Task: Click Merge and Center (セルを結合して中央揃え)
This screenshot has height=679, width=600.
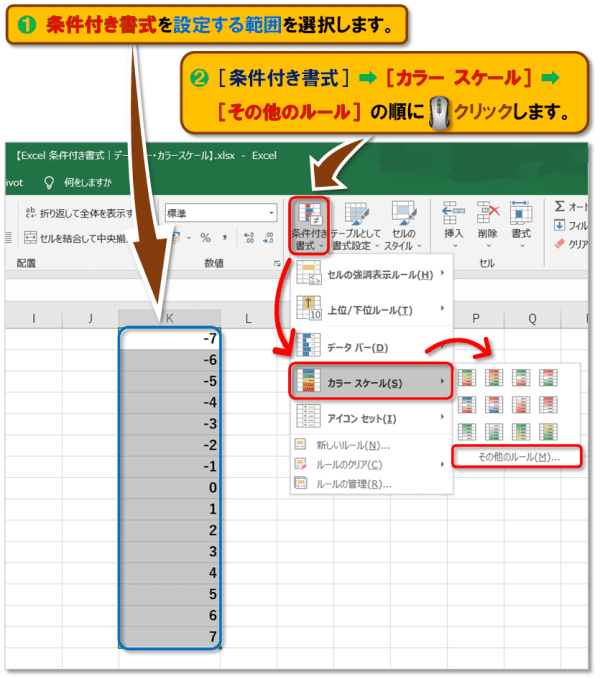Action: click(x=76, y=238)
